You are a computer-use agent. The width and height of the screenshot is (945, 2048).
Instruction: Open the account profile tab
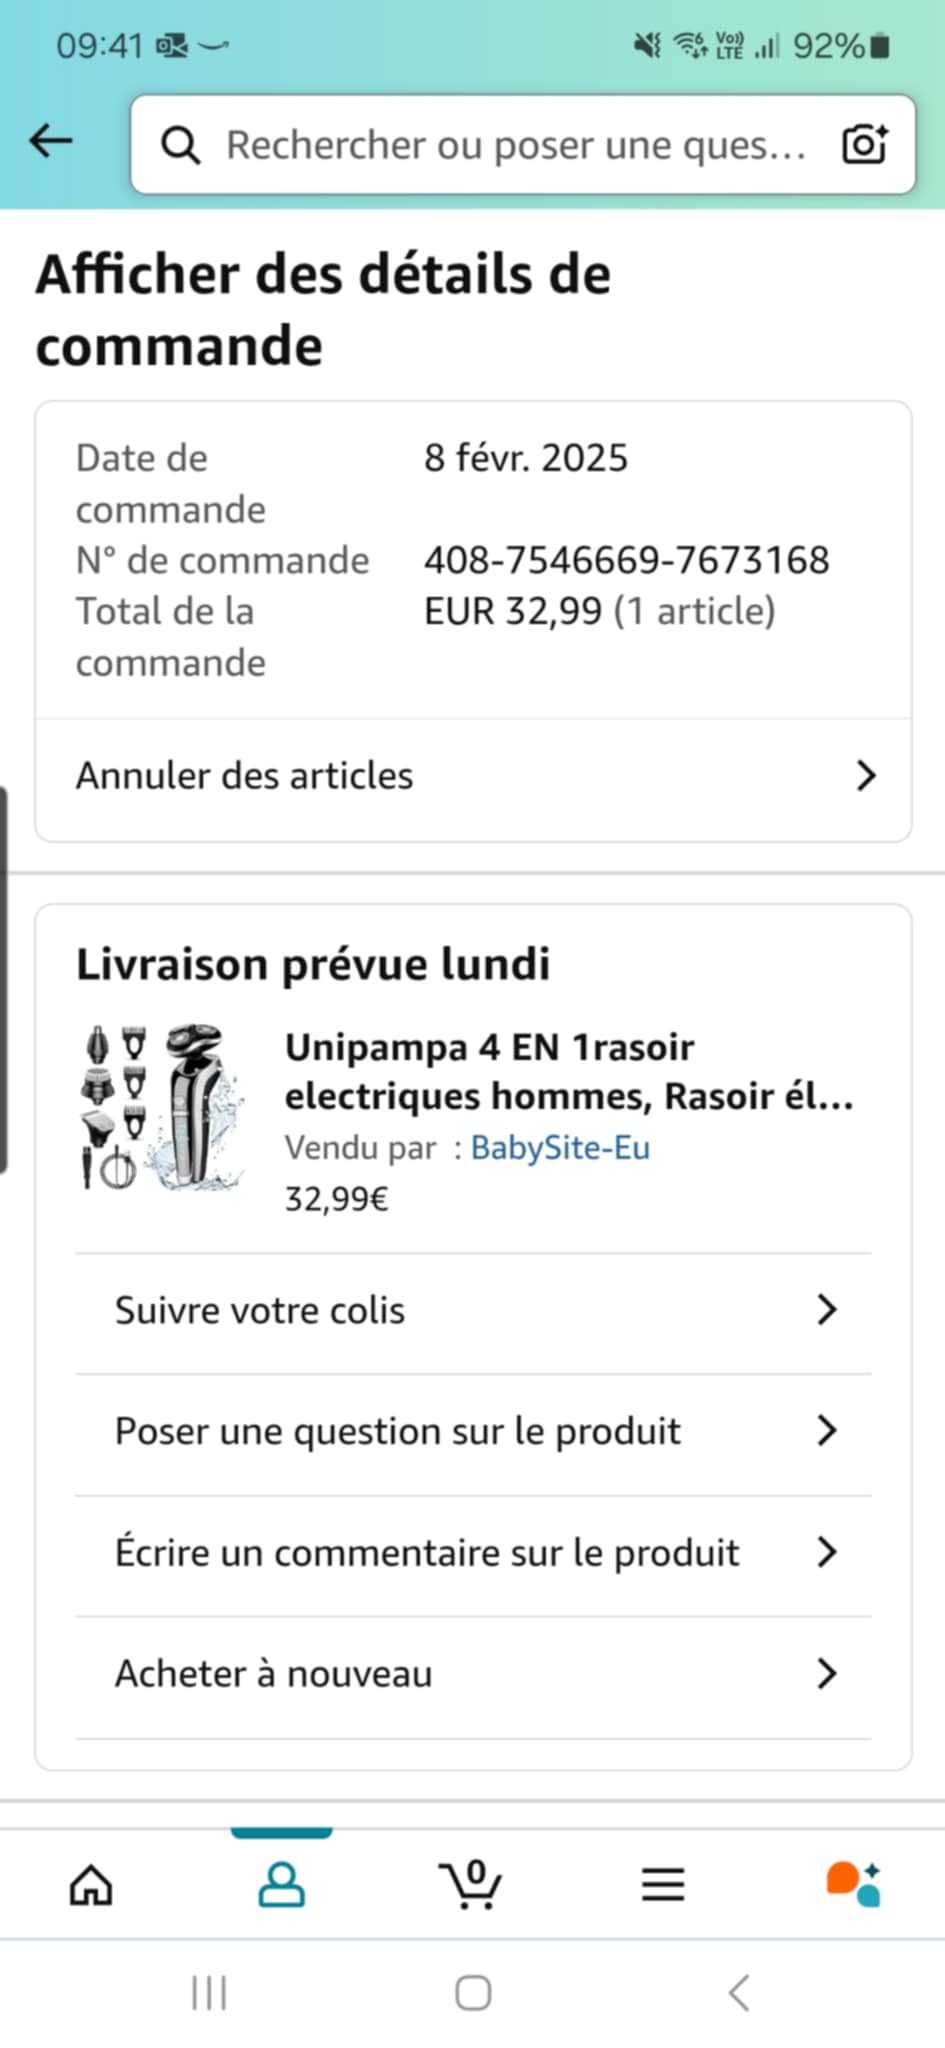pos(281,1885)
